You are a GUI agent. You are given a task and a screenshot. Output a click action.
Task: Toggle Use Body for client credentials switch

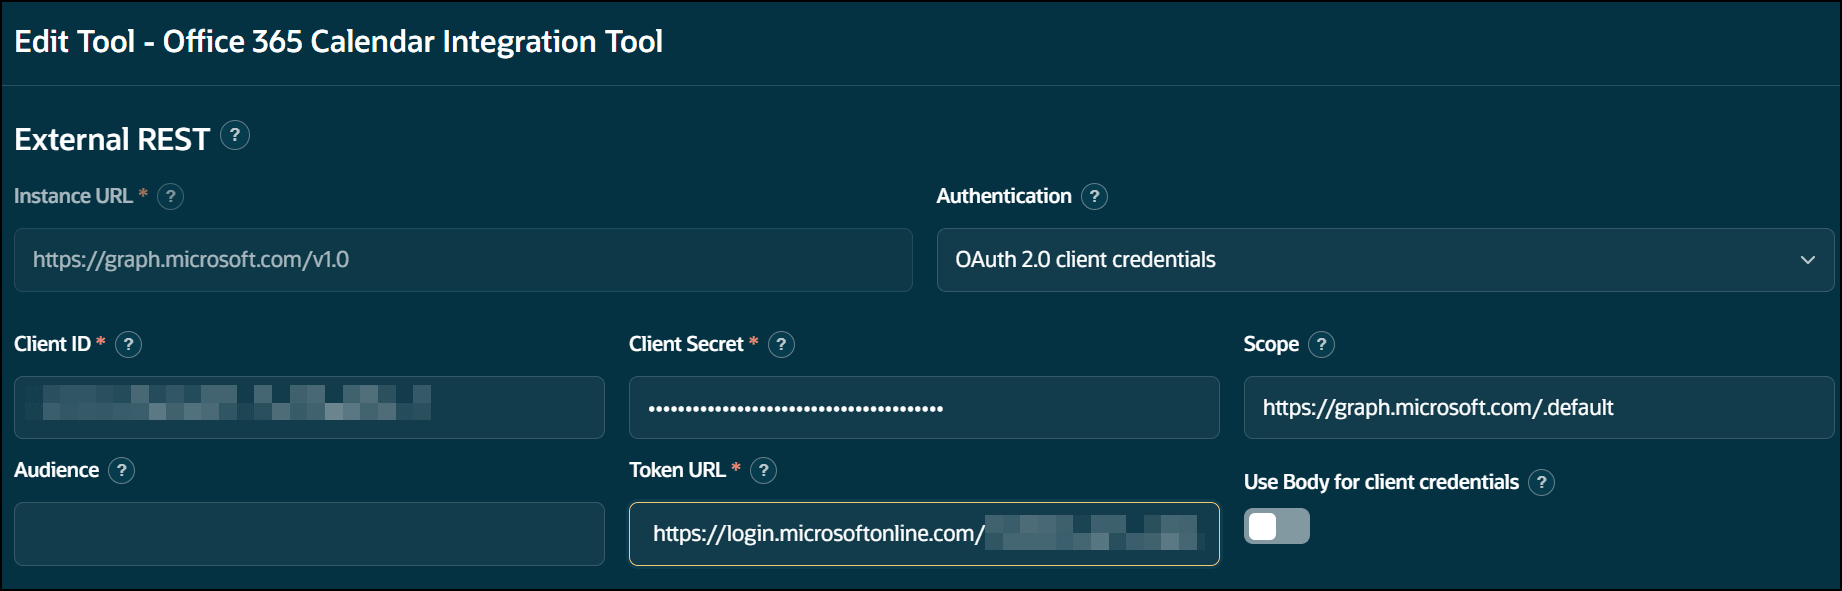(1276, 526)
